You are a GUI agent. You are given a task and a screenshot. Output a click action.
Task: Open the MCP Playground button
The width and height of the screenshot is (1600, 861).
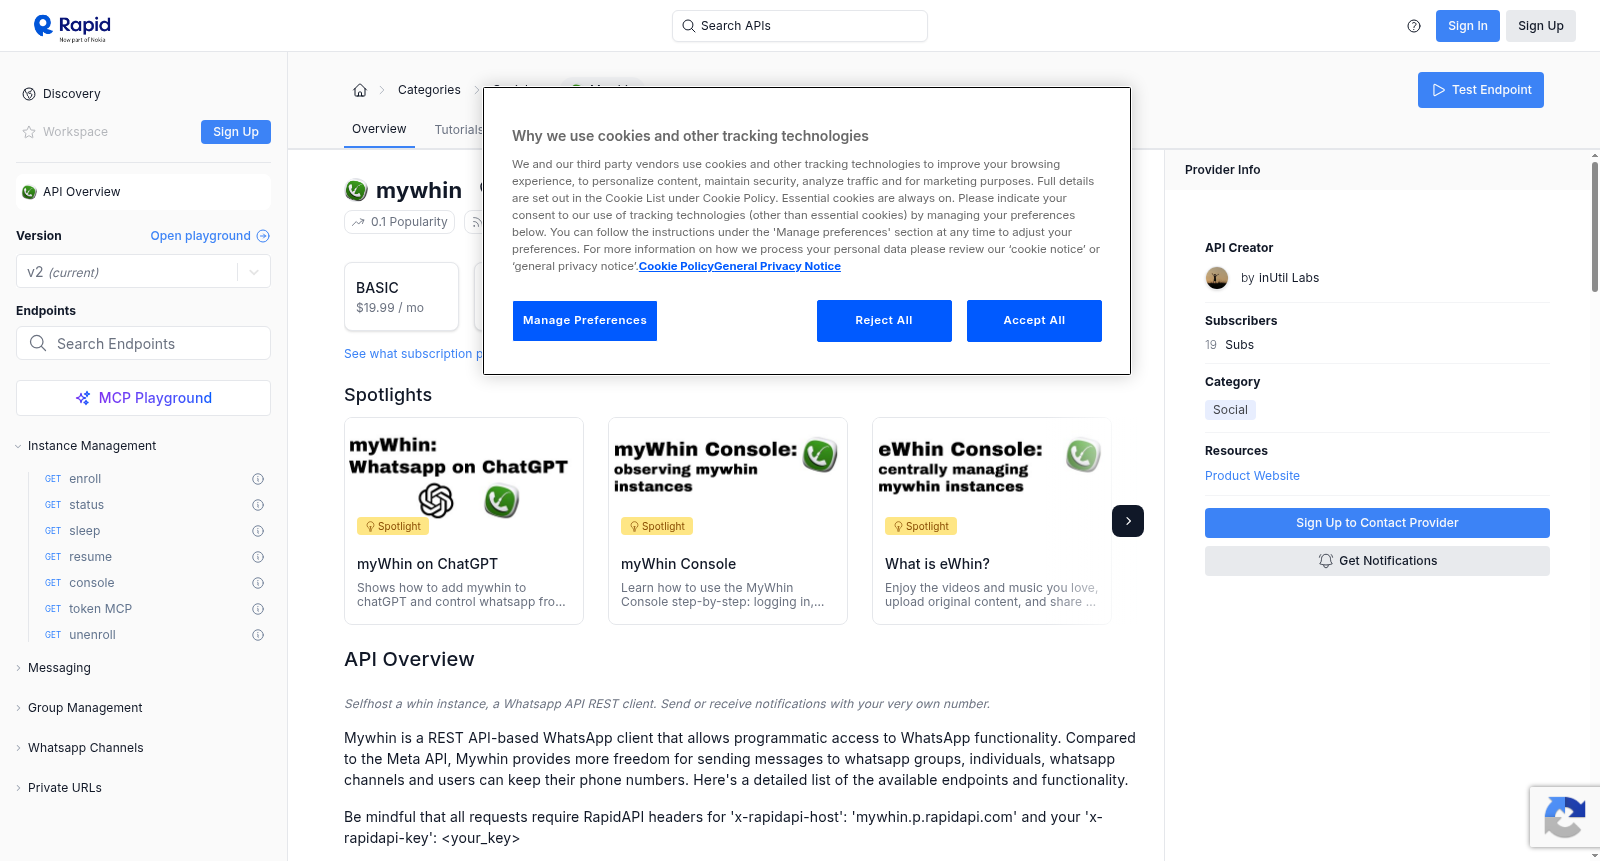(x=143, y=398)
